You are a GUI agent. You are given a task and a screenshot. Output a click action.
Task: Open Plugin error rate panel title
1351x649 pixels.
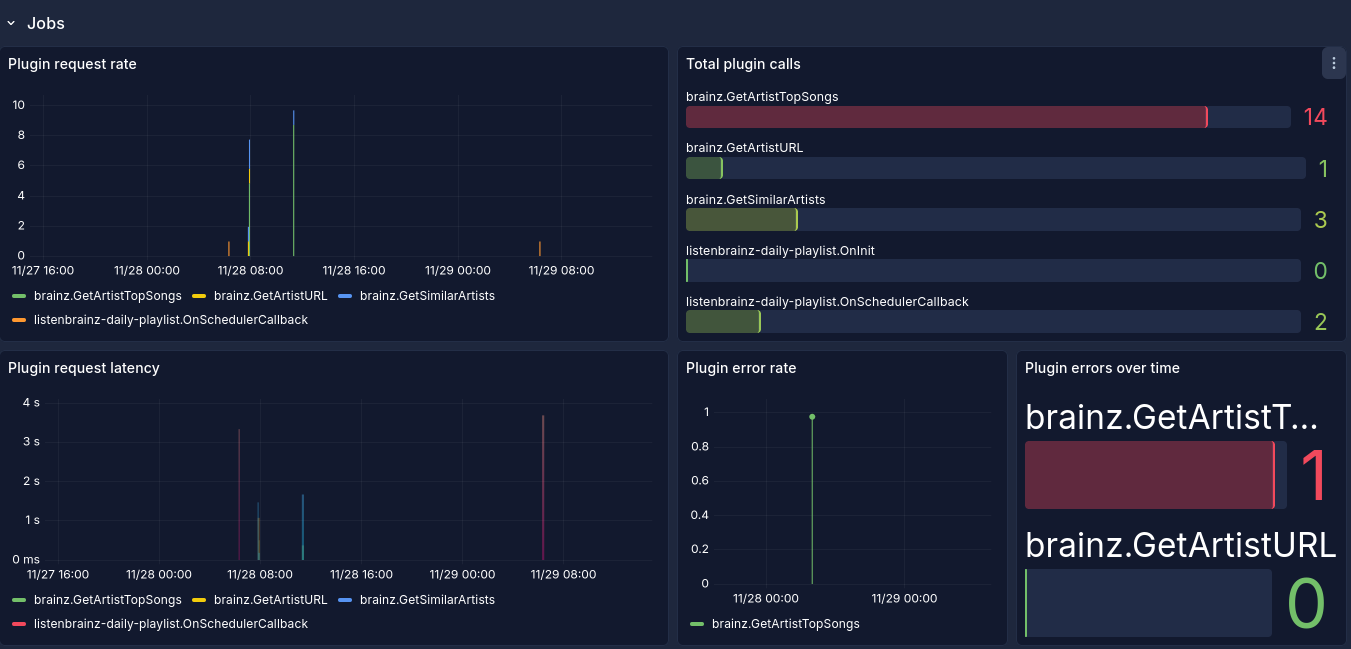tap(741, 368)
